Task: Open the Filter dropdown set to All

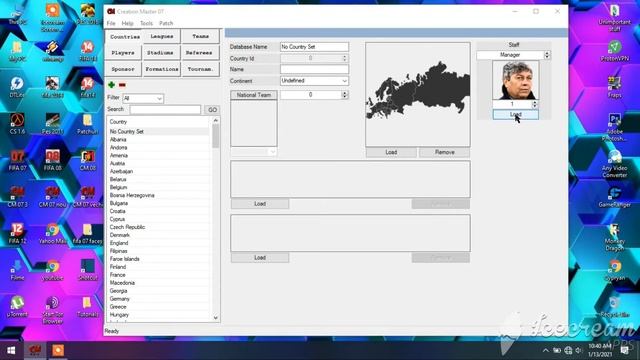Action: 143,98
